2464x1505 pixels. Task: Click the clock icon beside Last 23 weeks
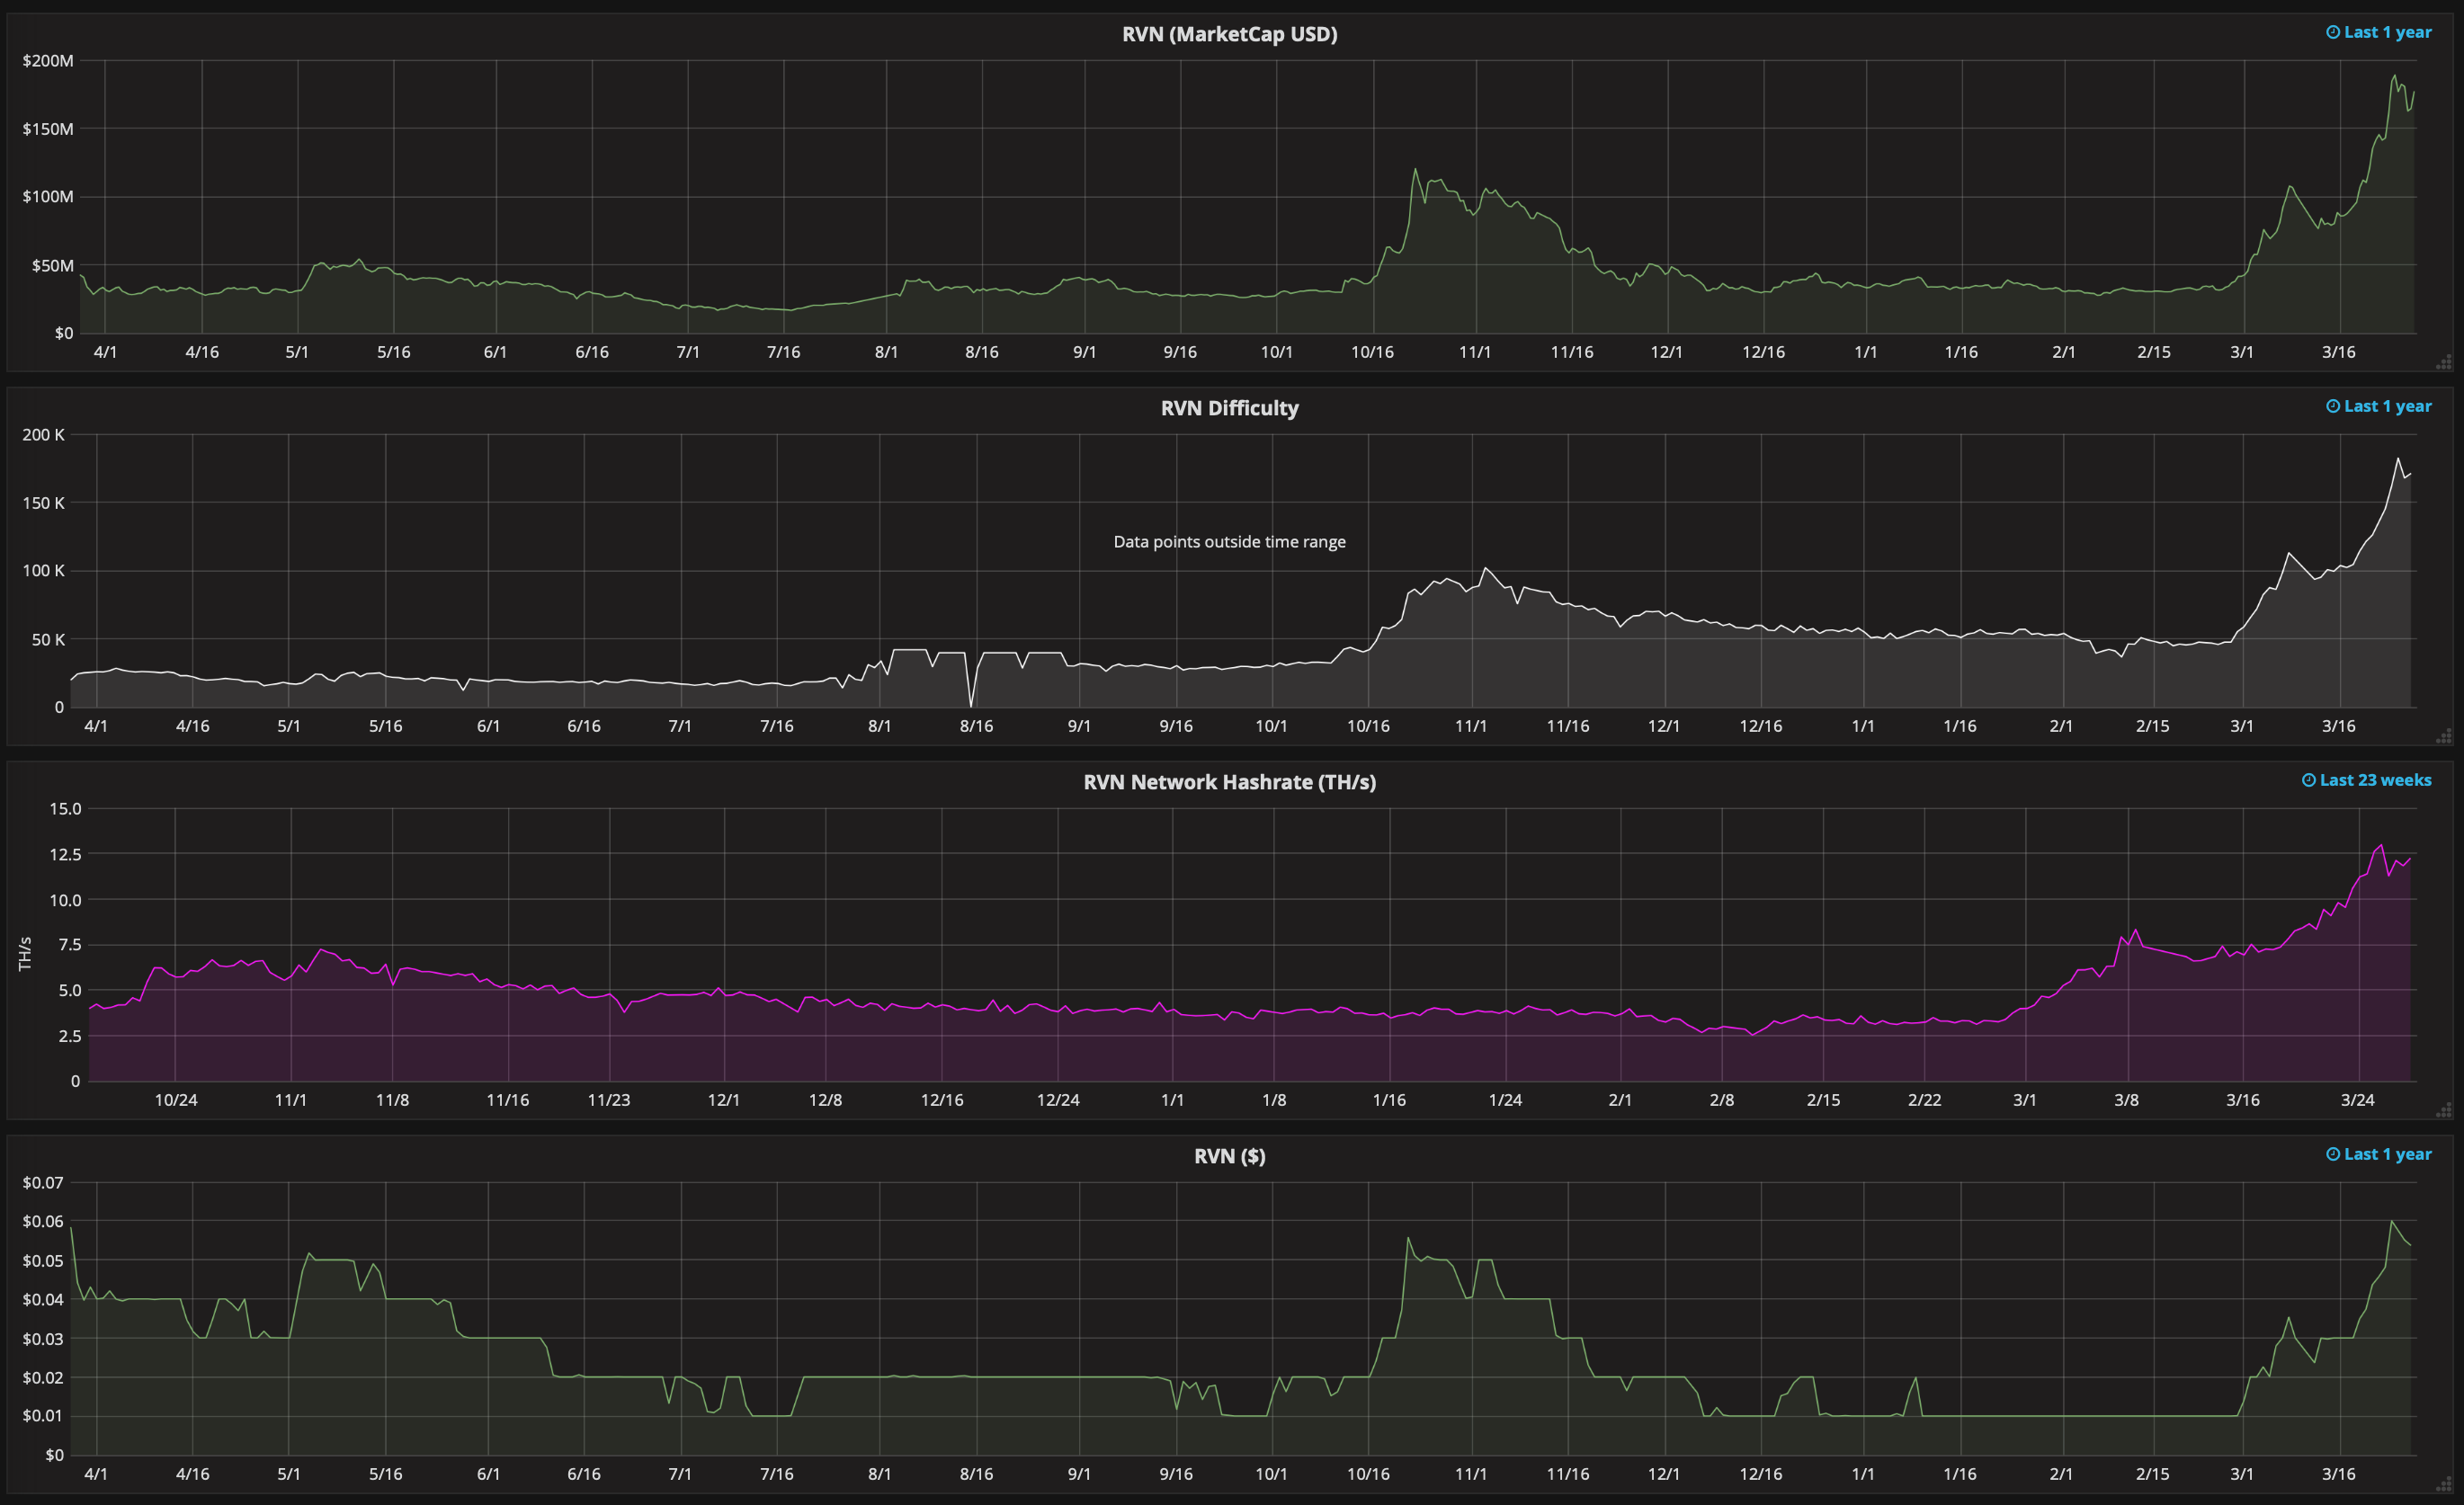click(x=2309, y=780)
